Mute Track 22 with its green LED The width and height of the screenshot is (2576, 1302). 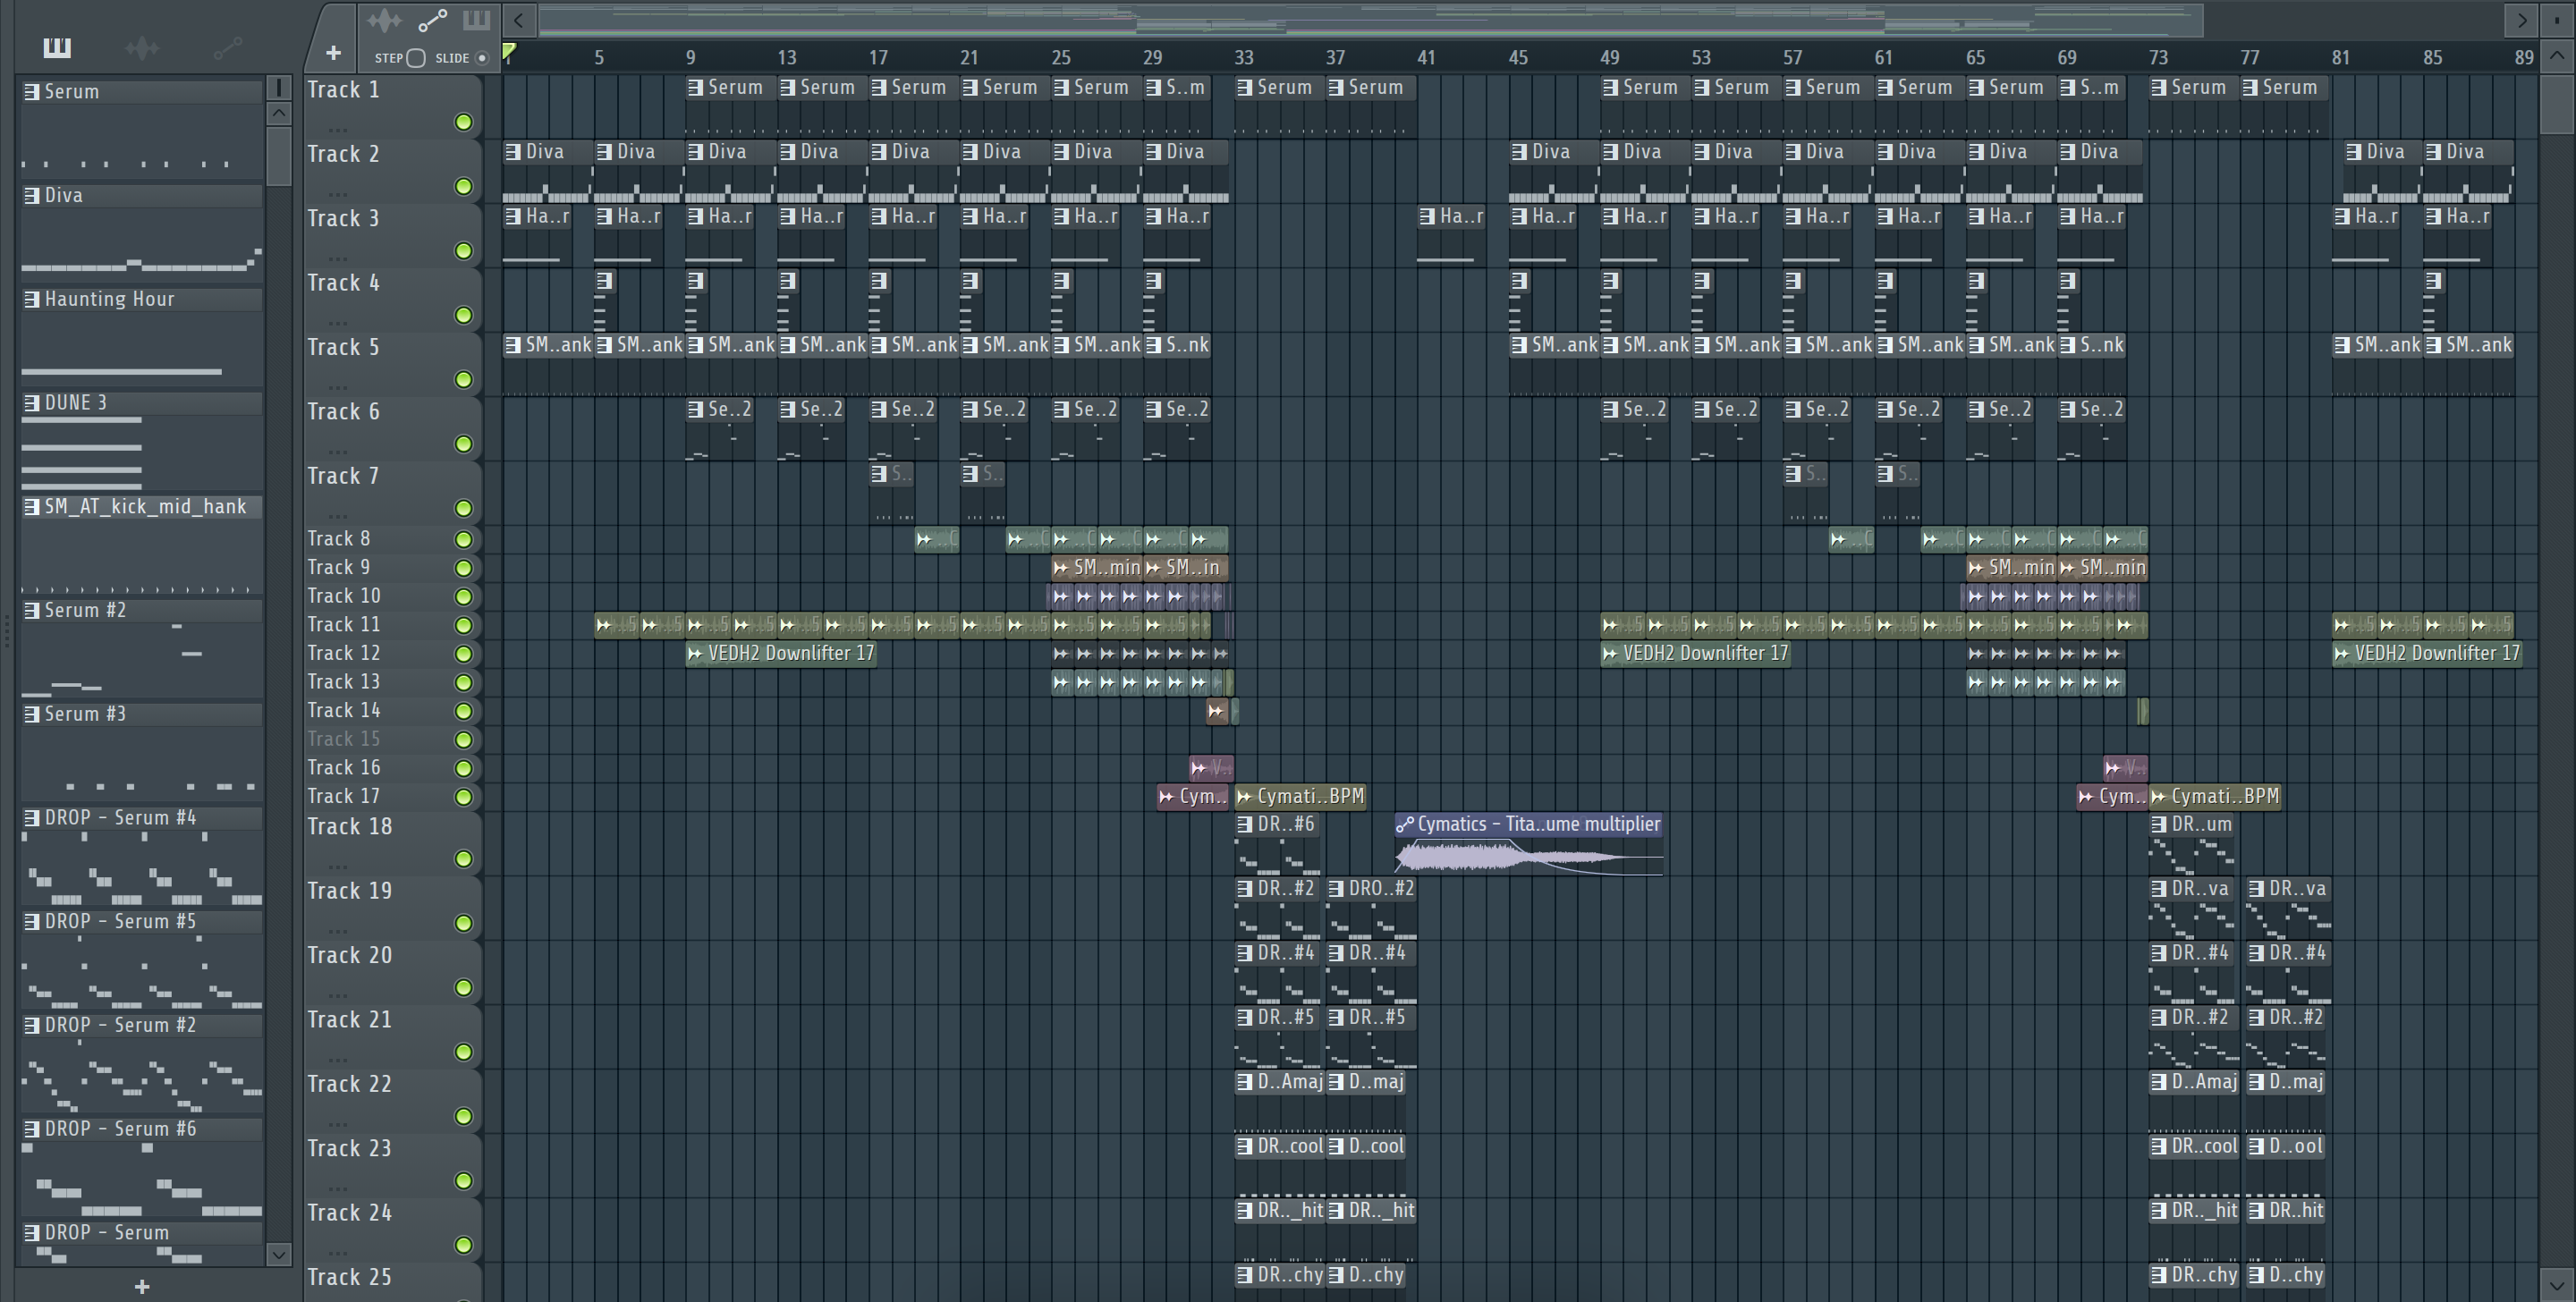point(463,1116)
